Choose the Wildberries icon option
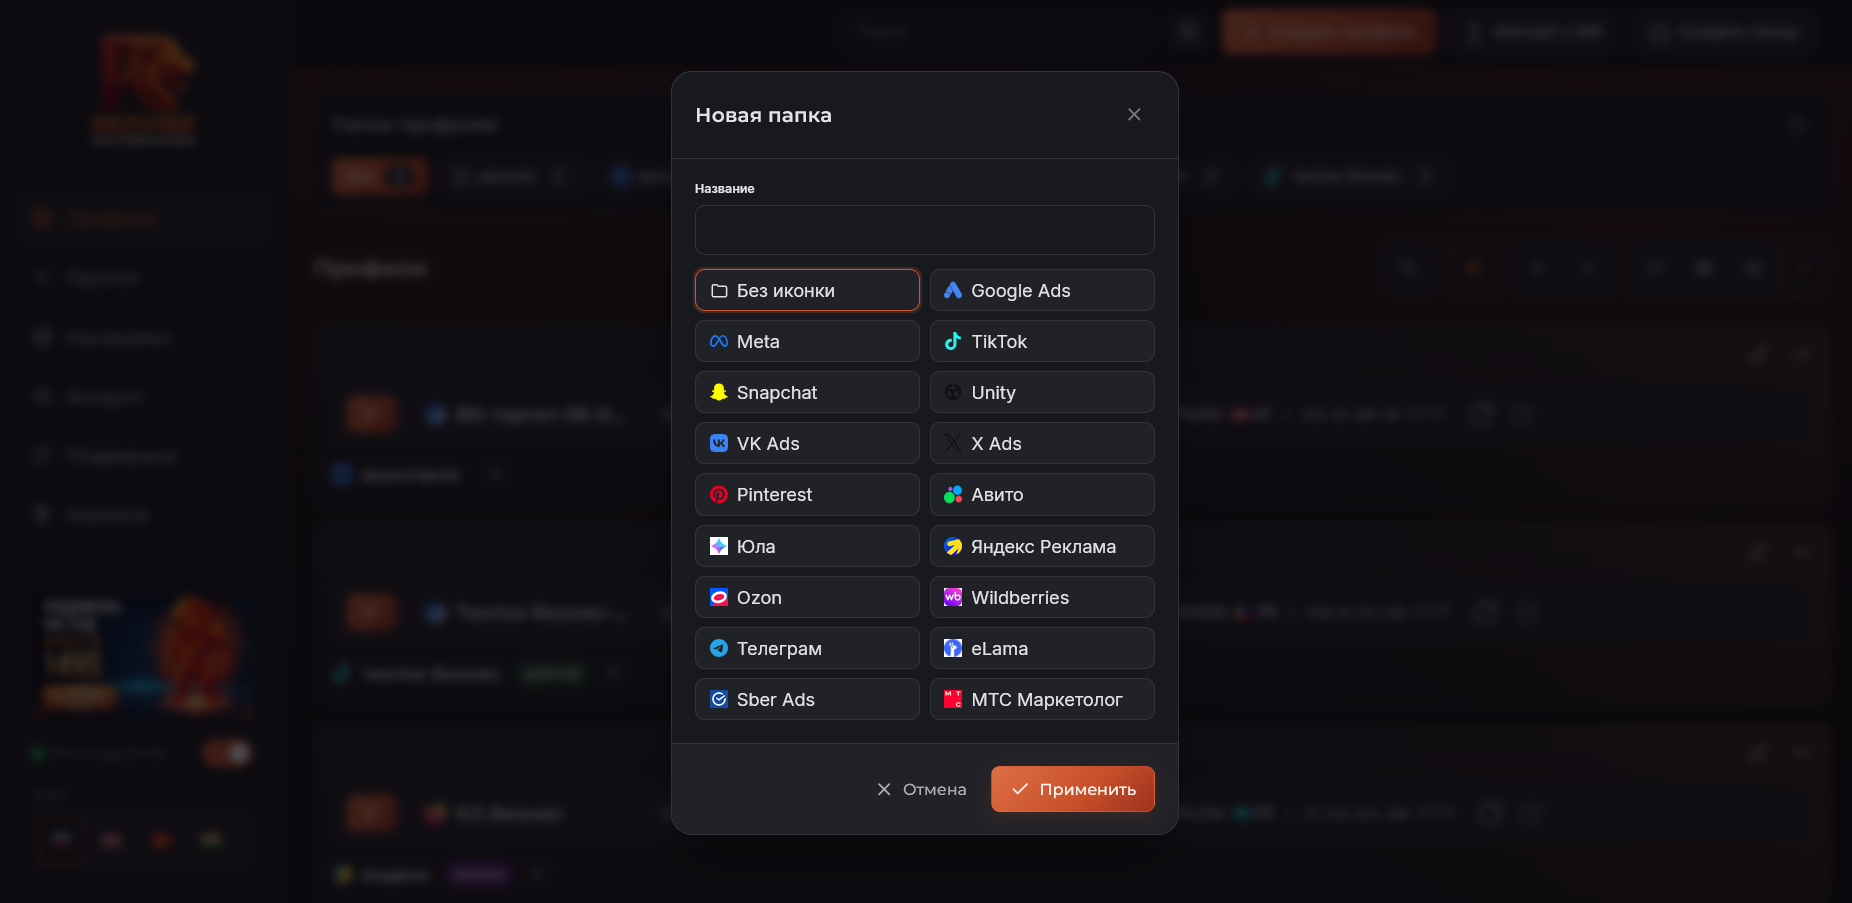Image resolution: width=1852 pixels, height=903 pixels. [1042, 597]
